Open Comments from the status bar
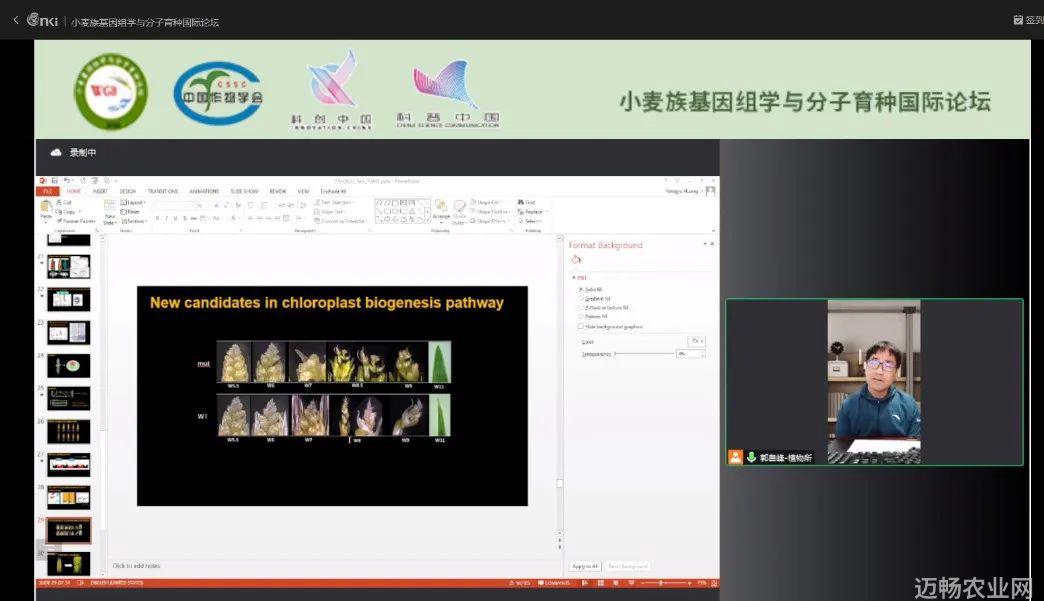Screen dimensions: 1044x601 coord(555,583)
